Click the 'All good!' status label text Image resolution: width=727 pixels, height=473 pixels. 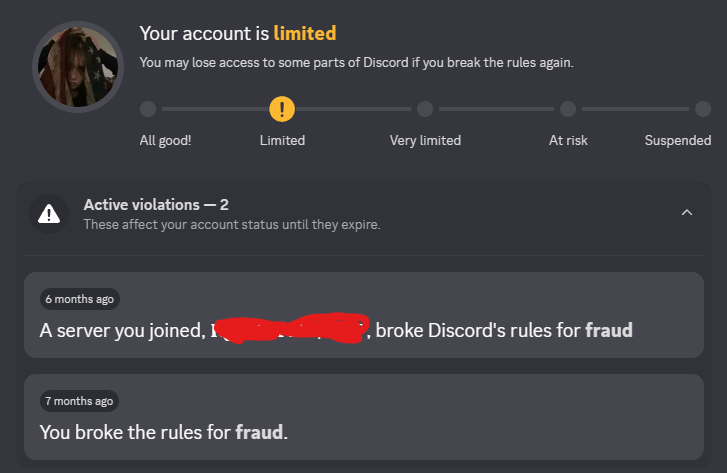[165, 140]
